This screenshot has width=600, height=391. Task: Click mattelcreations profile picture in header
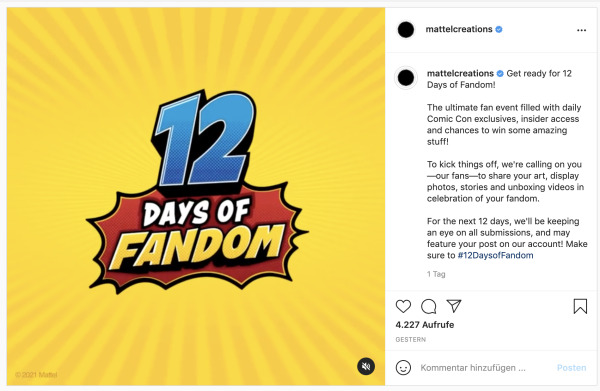(406, 30)
